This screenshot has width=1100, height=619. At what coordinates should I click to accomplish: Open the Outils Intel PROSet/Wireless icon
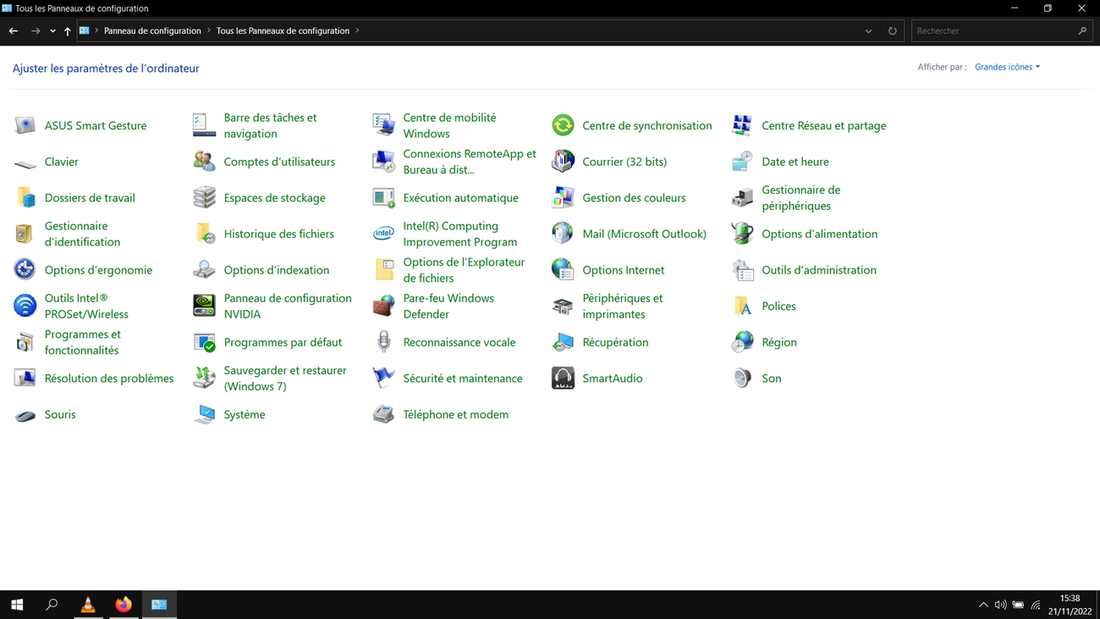click(x=25, y=306)
